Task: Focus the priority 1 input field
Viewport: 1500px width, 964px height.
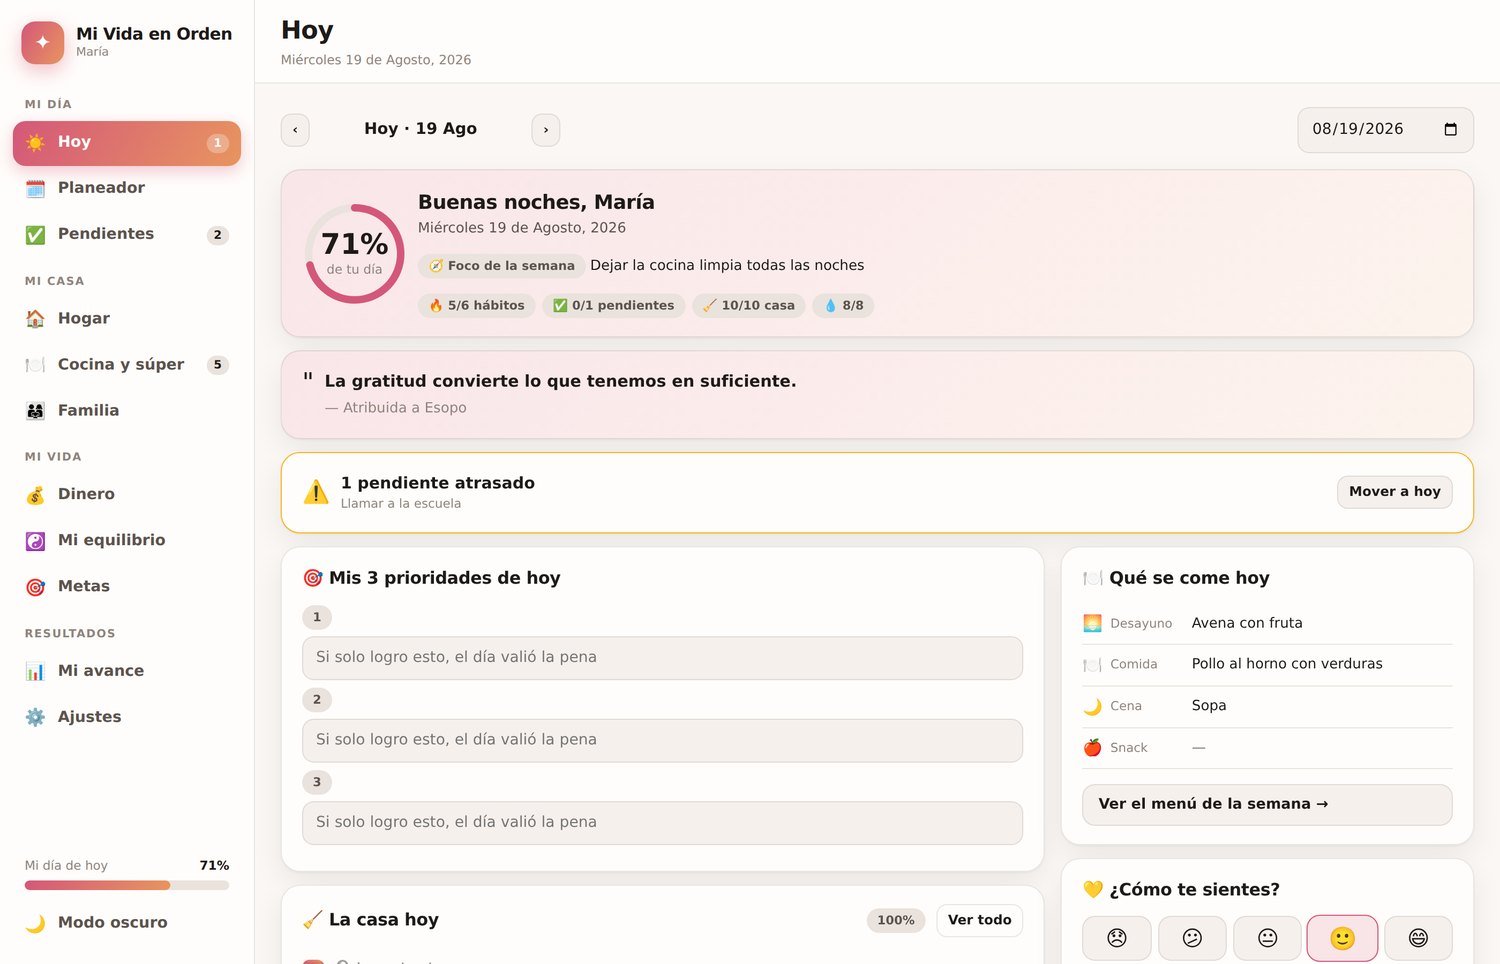Action: tap(662, 658)
